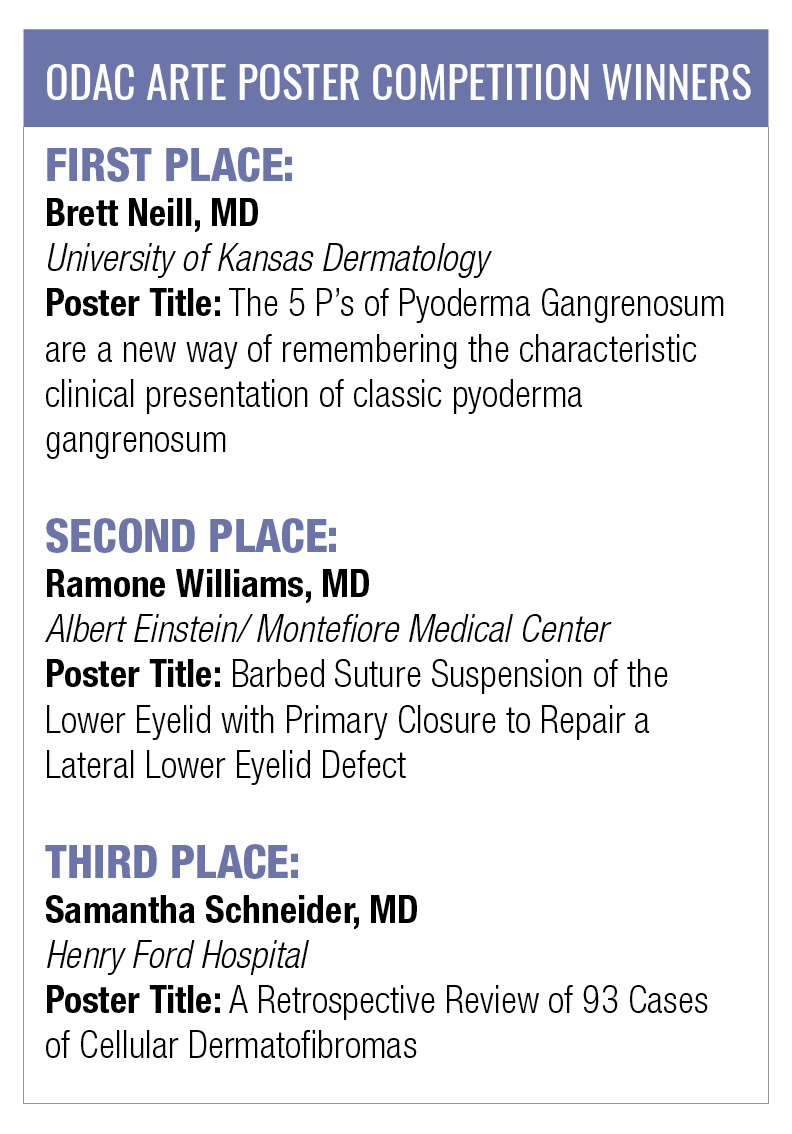The image size is (792, 1134).
Task: Click Henry Ford Hospital text
Action: click(176, 956)
